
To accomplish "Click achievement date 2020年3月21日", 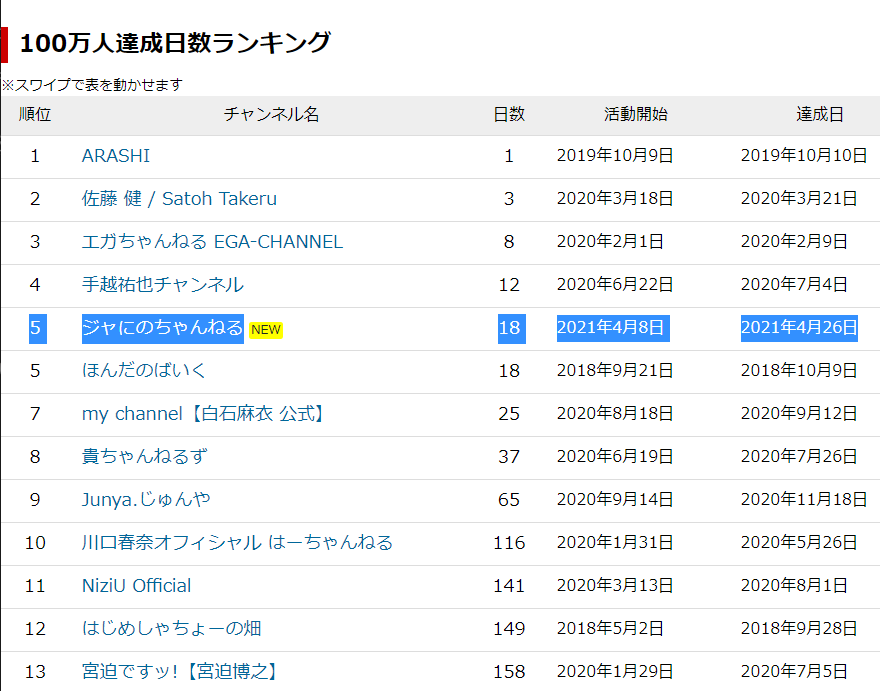I will 799,199.
